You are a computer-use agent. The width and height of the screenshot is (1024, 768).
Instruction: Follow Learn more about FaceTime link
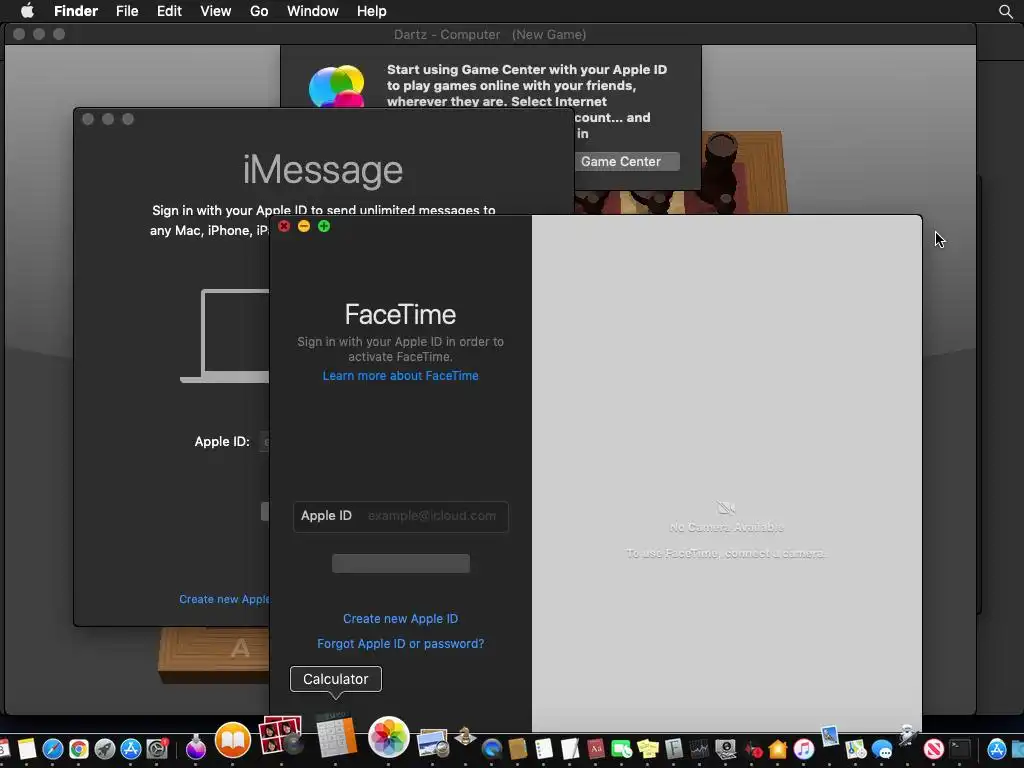(400, 376)
